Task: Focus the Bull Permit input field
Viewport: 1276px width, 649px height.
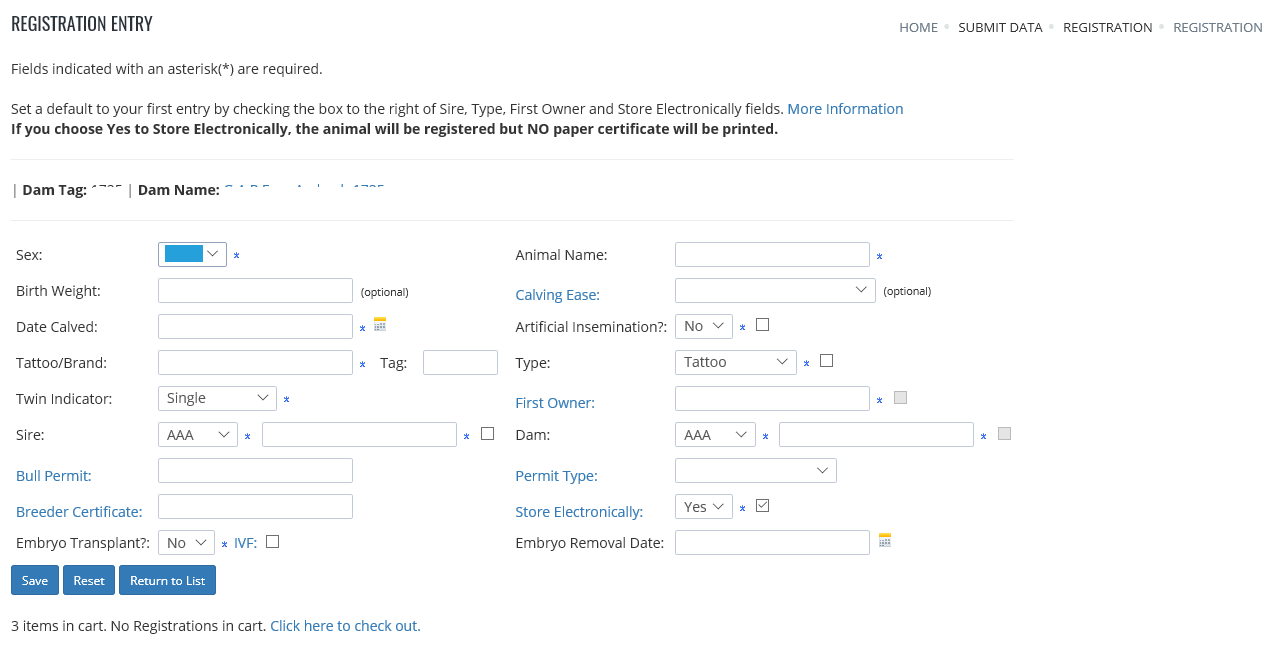Action: (x=255, y=470)
